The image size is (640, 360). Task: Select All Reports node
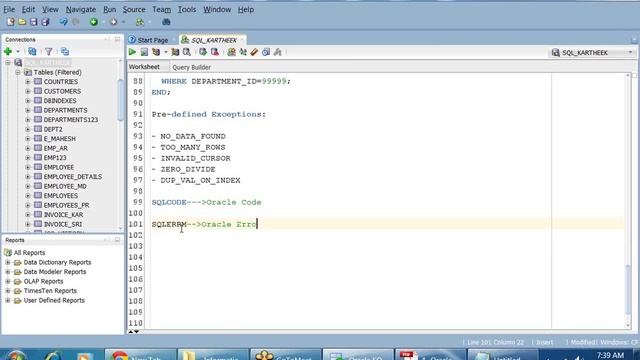coord(29,253)
